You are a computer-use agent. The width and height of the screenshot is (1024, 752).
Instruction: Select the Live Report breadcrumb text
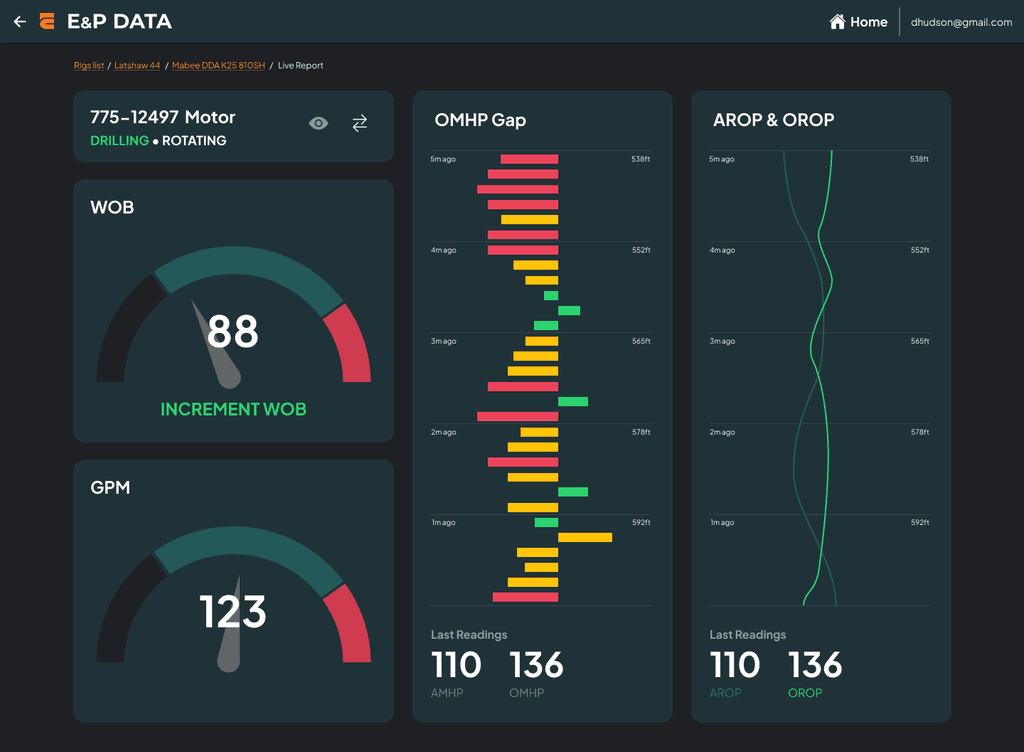pos(300,65)
